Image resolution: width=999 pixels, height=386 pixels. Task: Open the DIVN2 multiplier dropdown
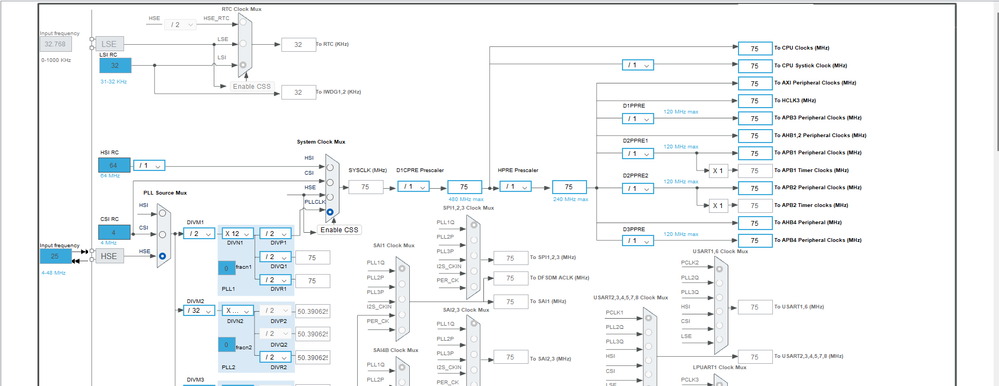(x=239, y=311)
